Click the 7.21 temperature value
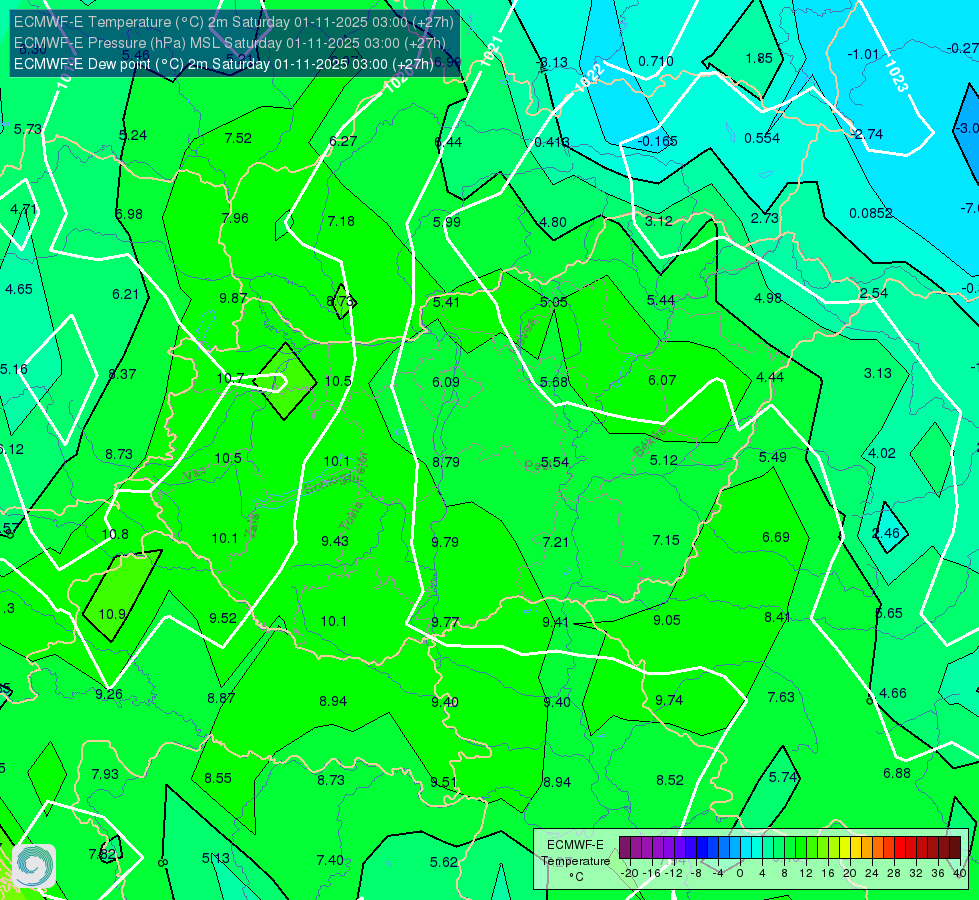 556,541
